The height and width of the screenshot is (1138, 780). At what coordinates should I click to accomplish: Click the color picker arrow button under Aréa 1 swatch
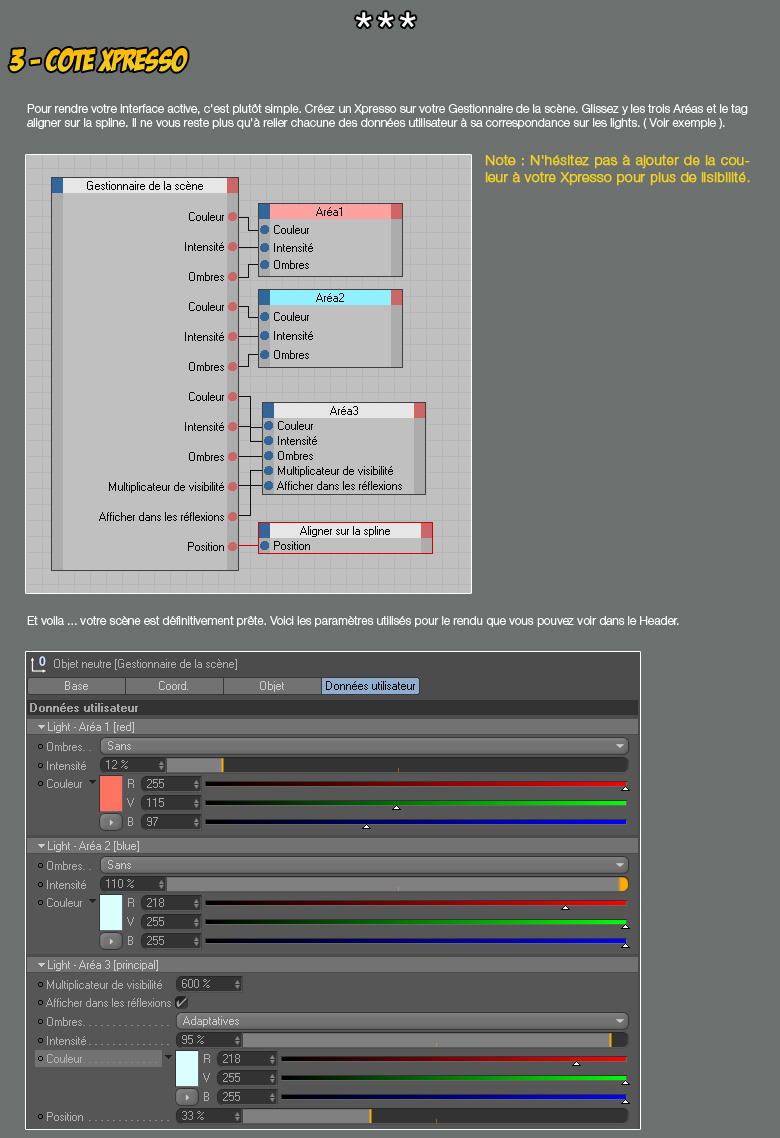click(110, 822)
